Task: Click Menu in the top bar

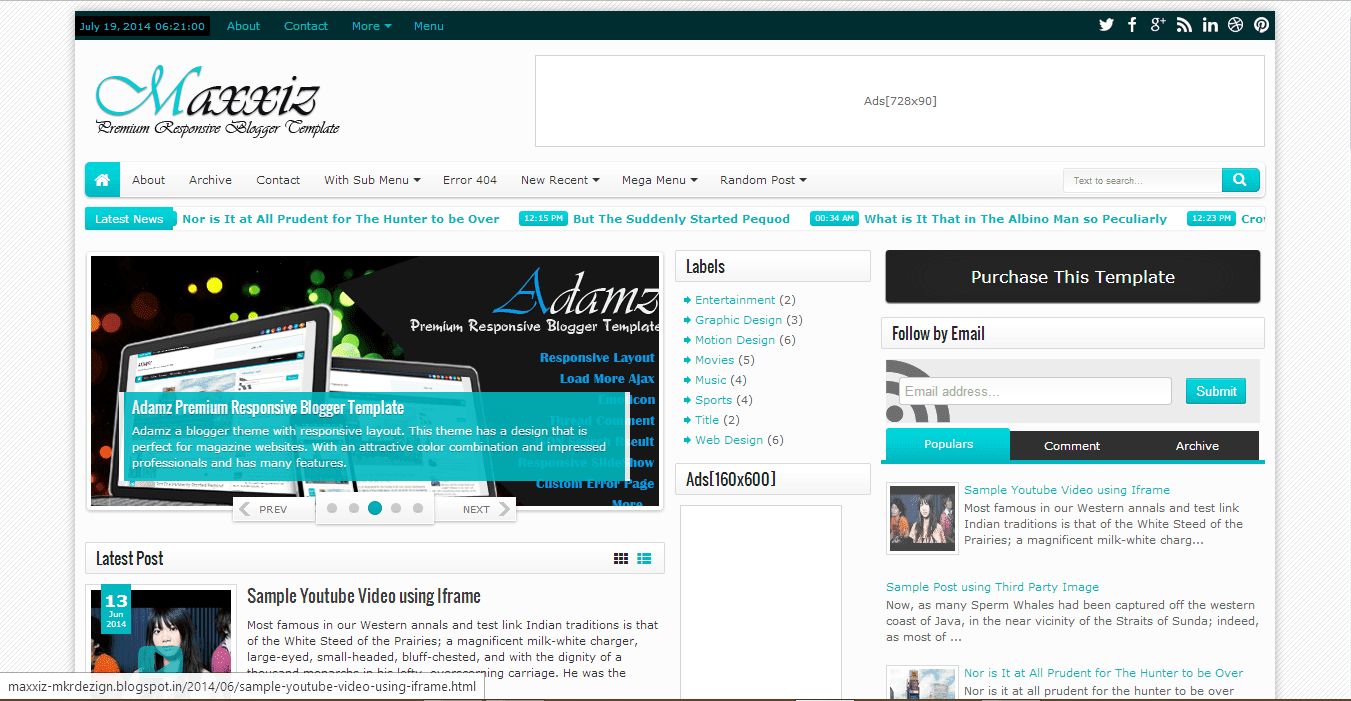Action: [x=428, y=26]
